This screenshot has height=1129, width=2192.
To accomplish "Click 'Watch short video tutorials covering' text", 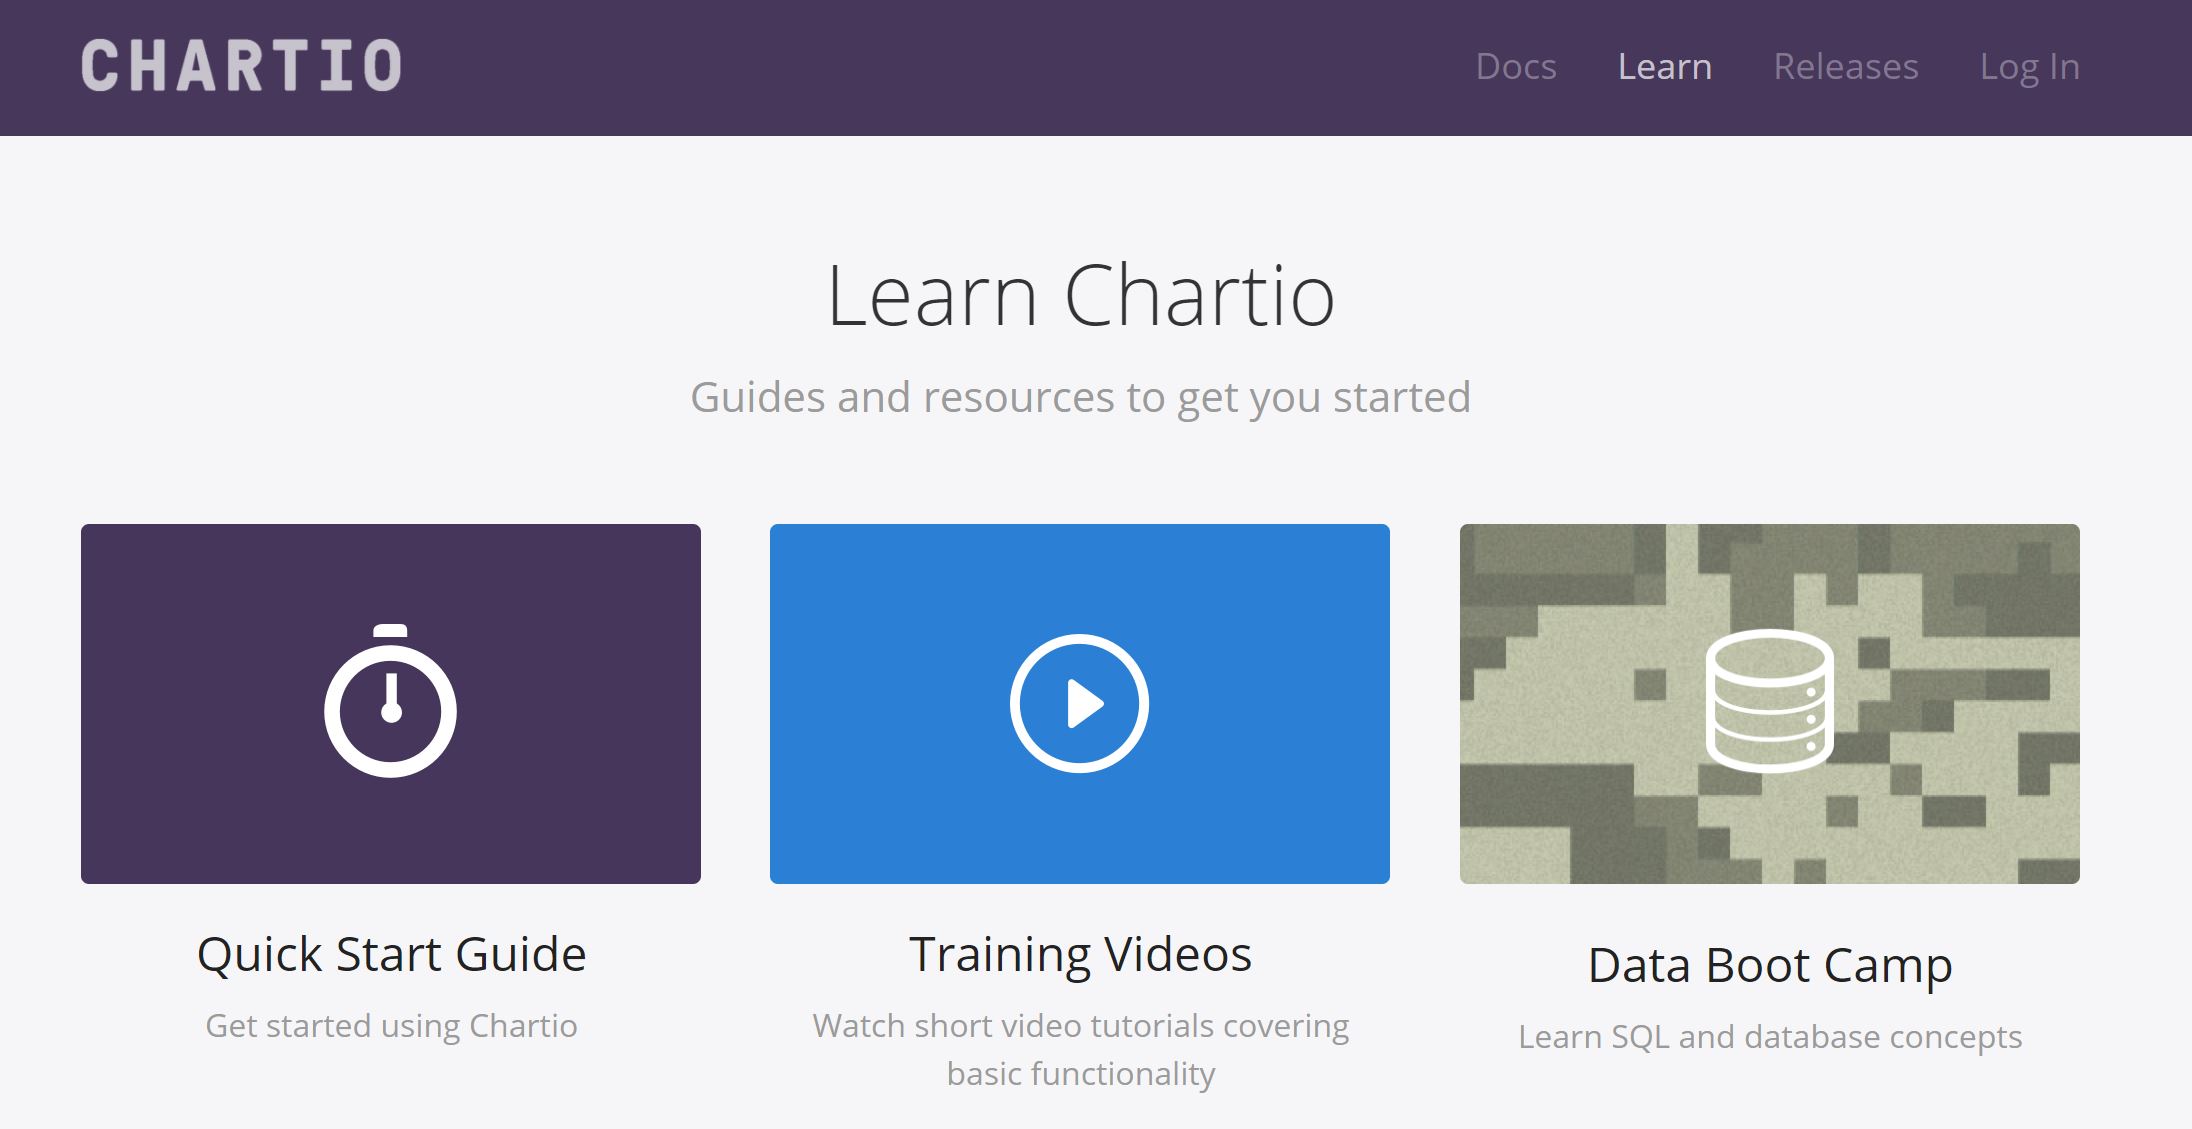I will pyautogui.click(x=1080, y=1026).
